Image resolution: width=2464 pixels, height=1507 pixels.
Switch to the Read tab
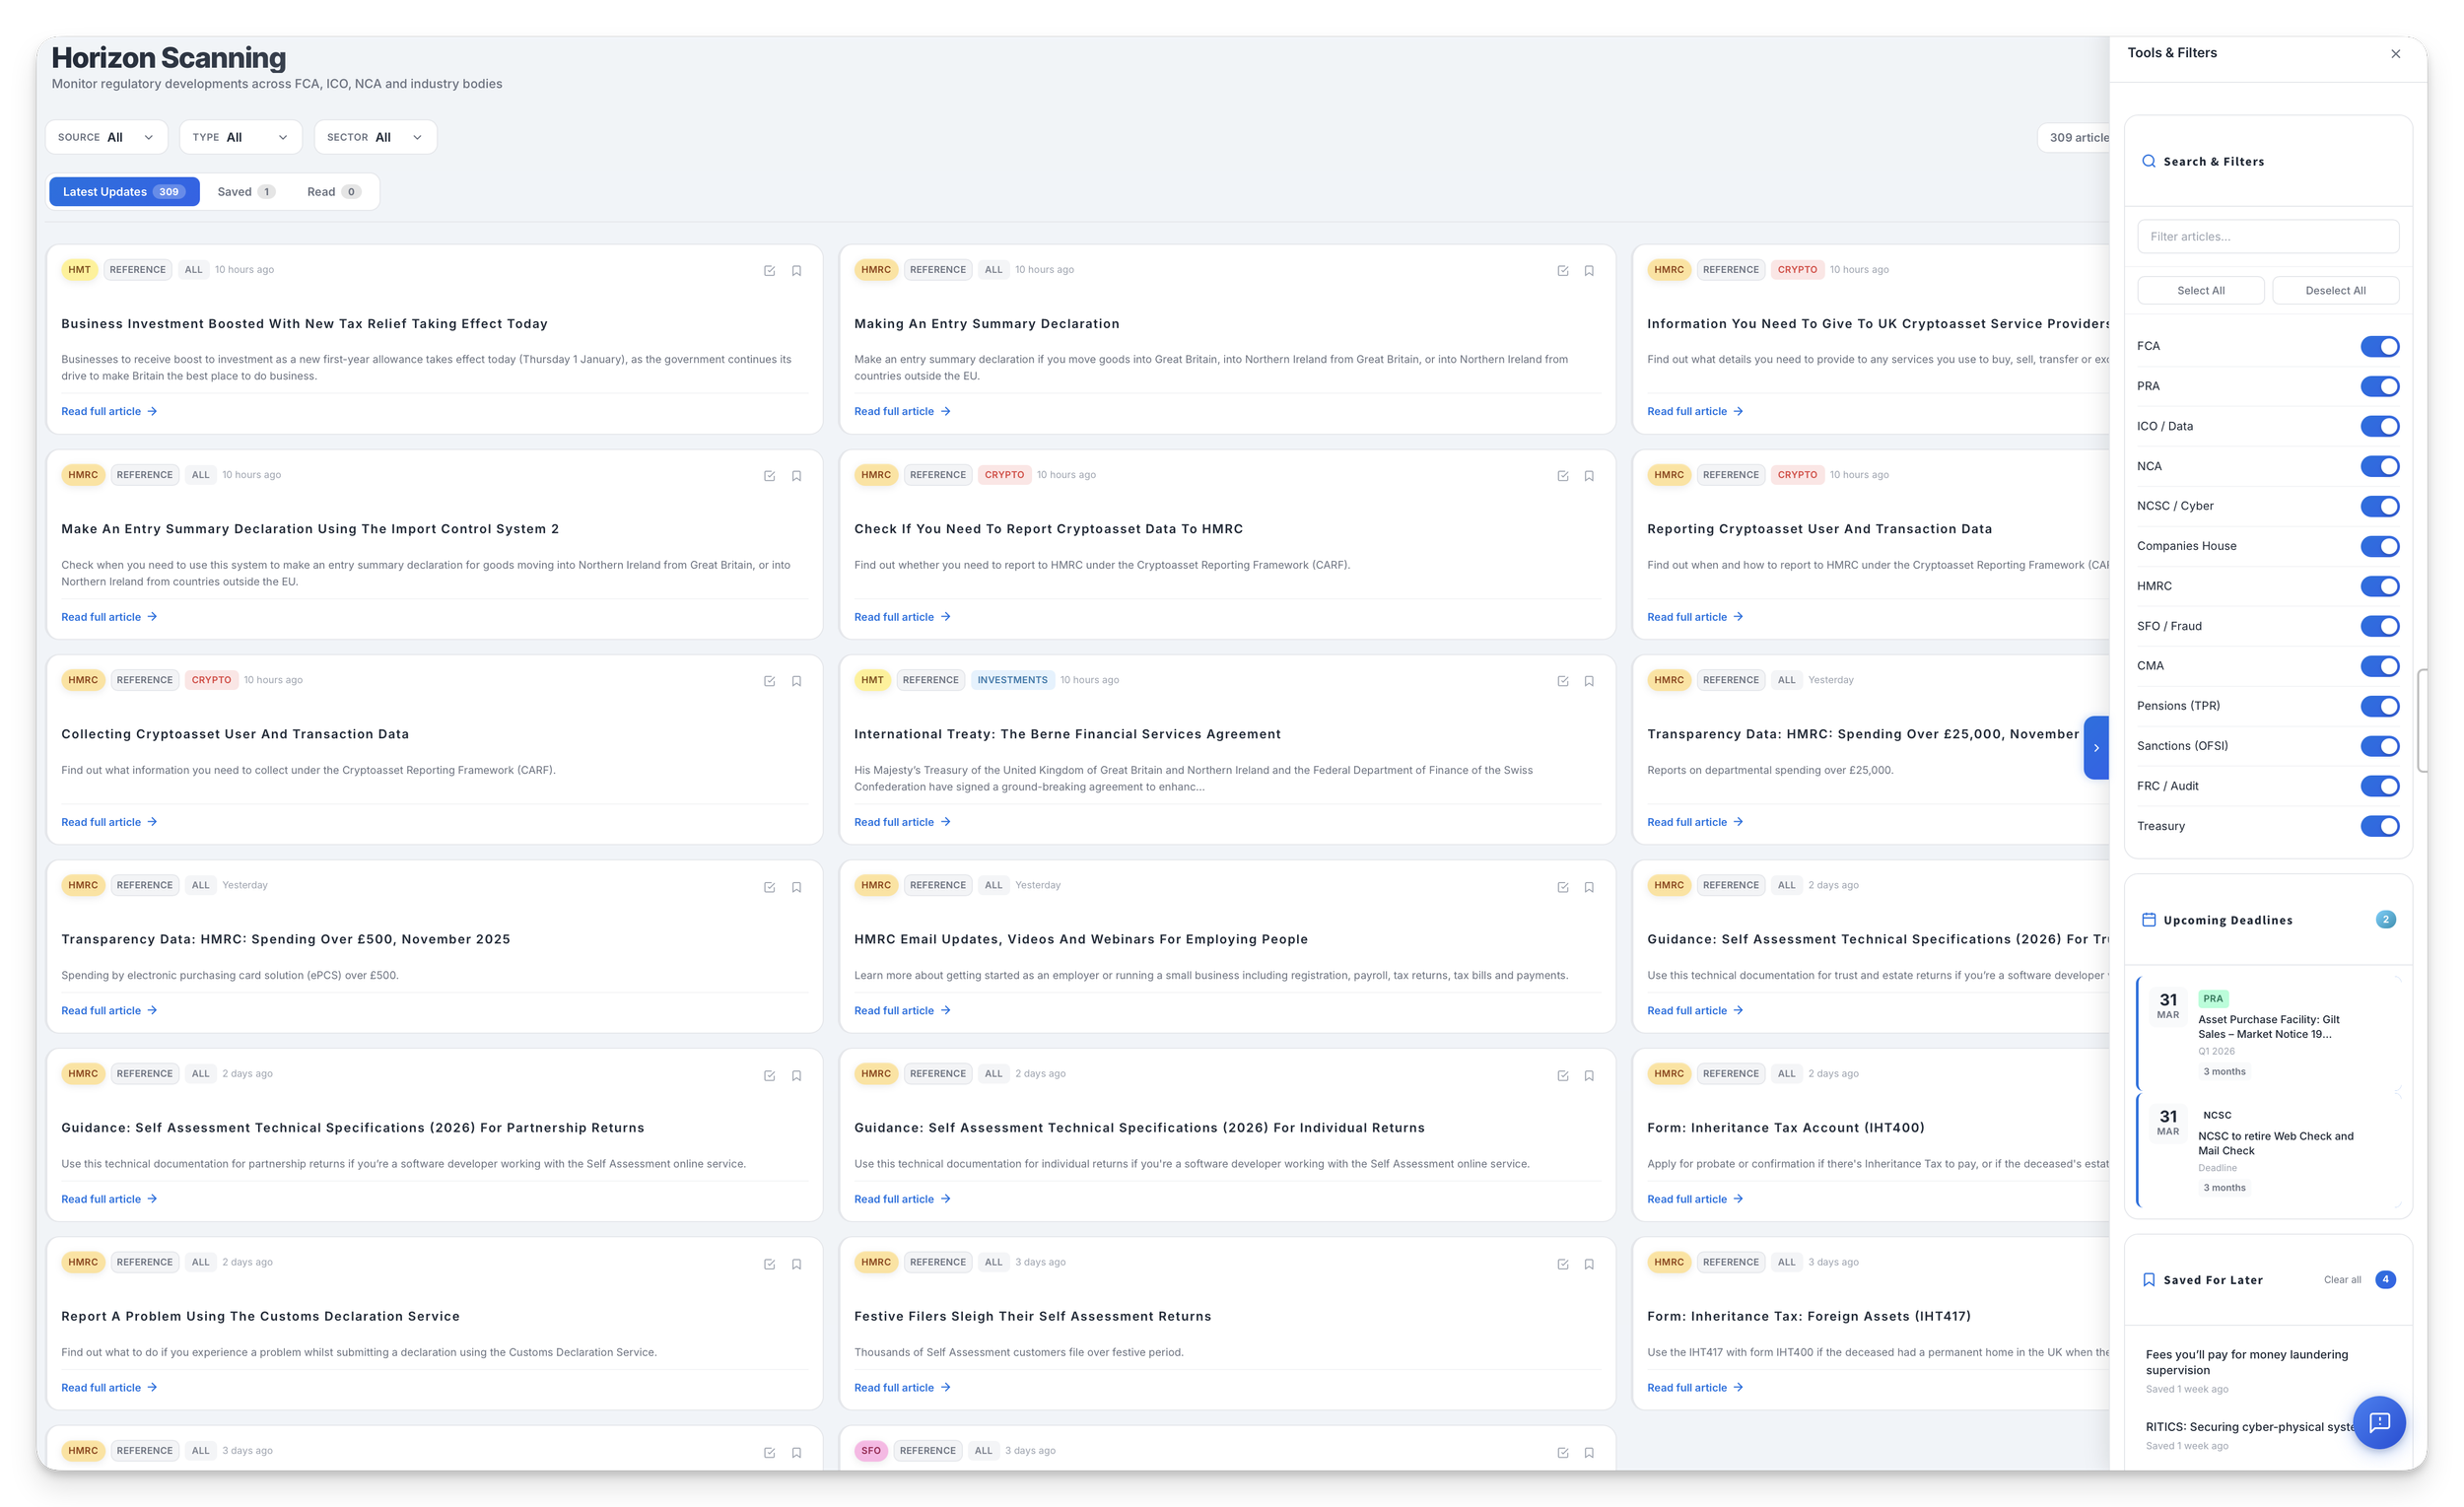tap(333, 192)
